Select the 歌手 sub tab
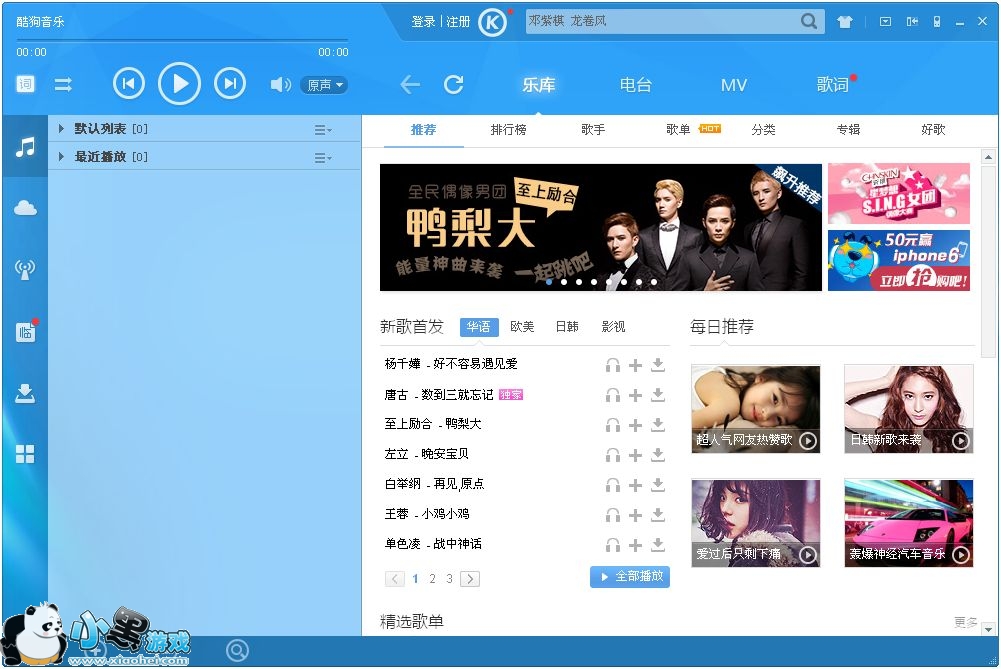1001x669 pixels. 593,130
